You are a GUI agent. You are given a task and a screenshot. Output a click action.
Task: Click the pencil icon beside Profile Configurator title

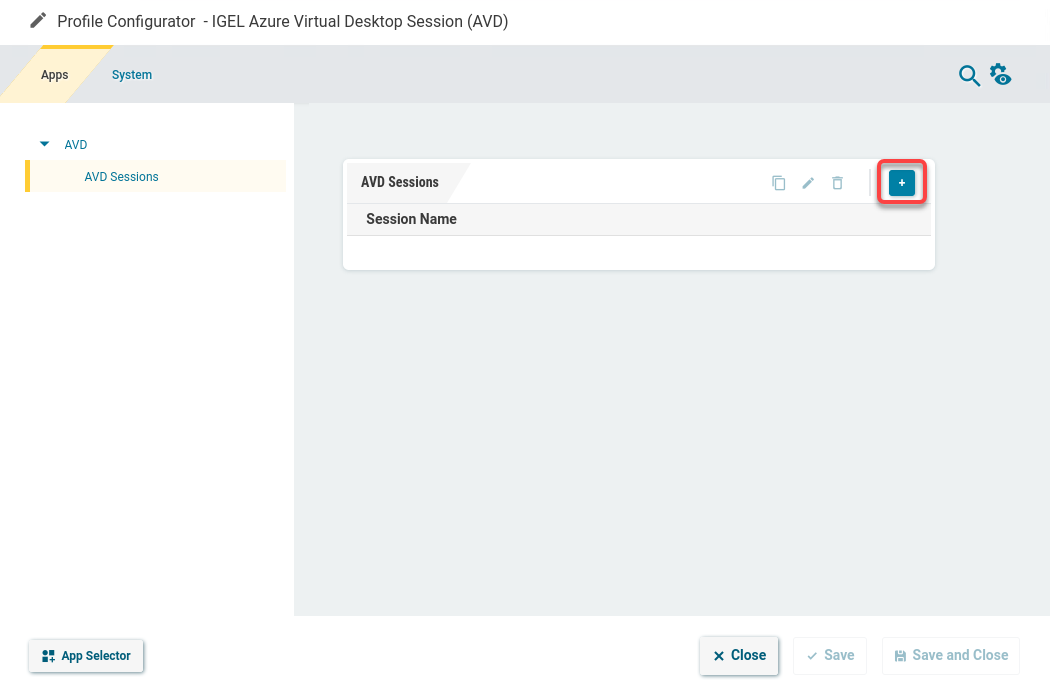(38, 21)
